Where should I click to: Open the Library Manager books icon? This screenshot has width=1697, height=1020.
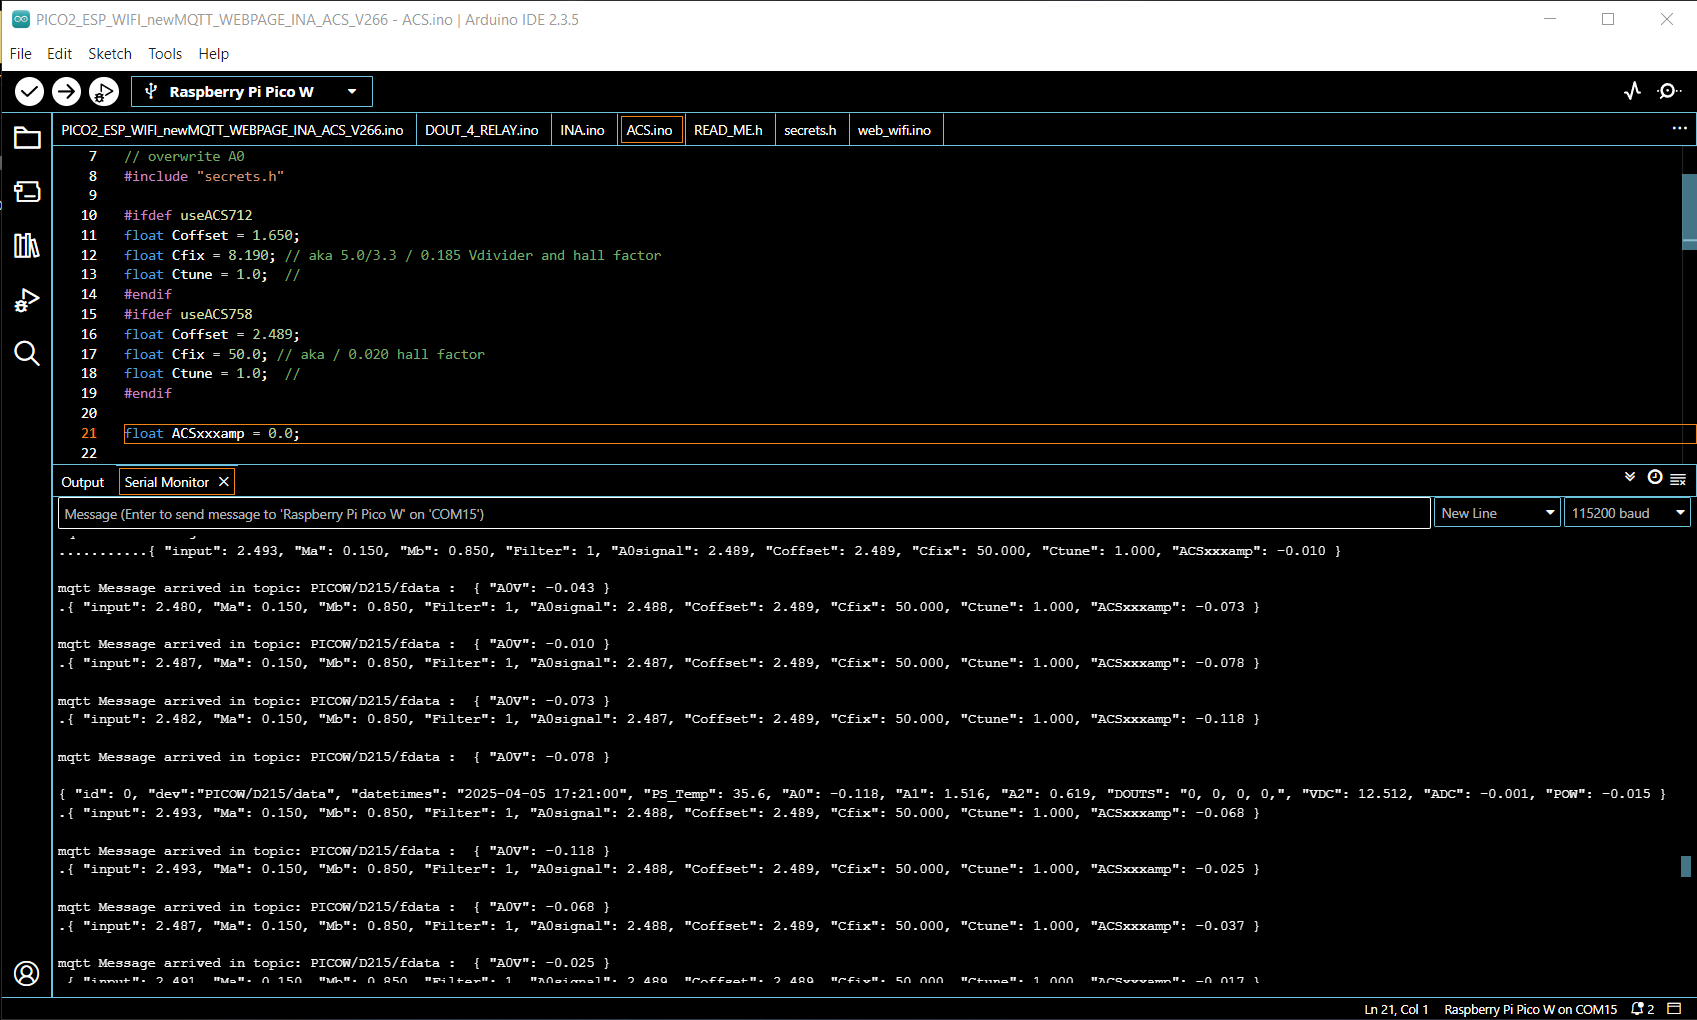pyautogui.click(x=27, y=245)
